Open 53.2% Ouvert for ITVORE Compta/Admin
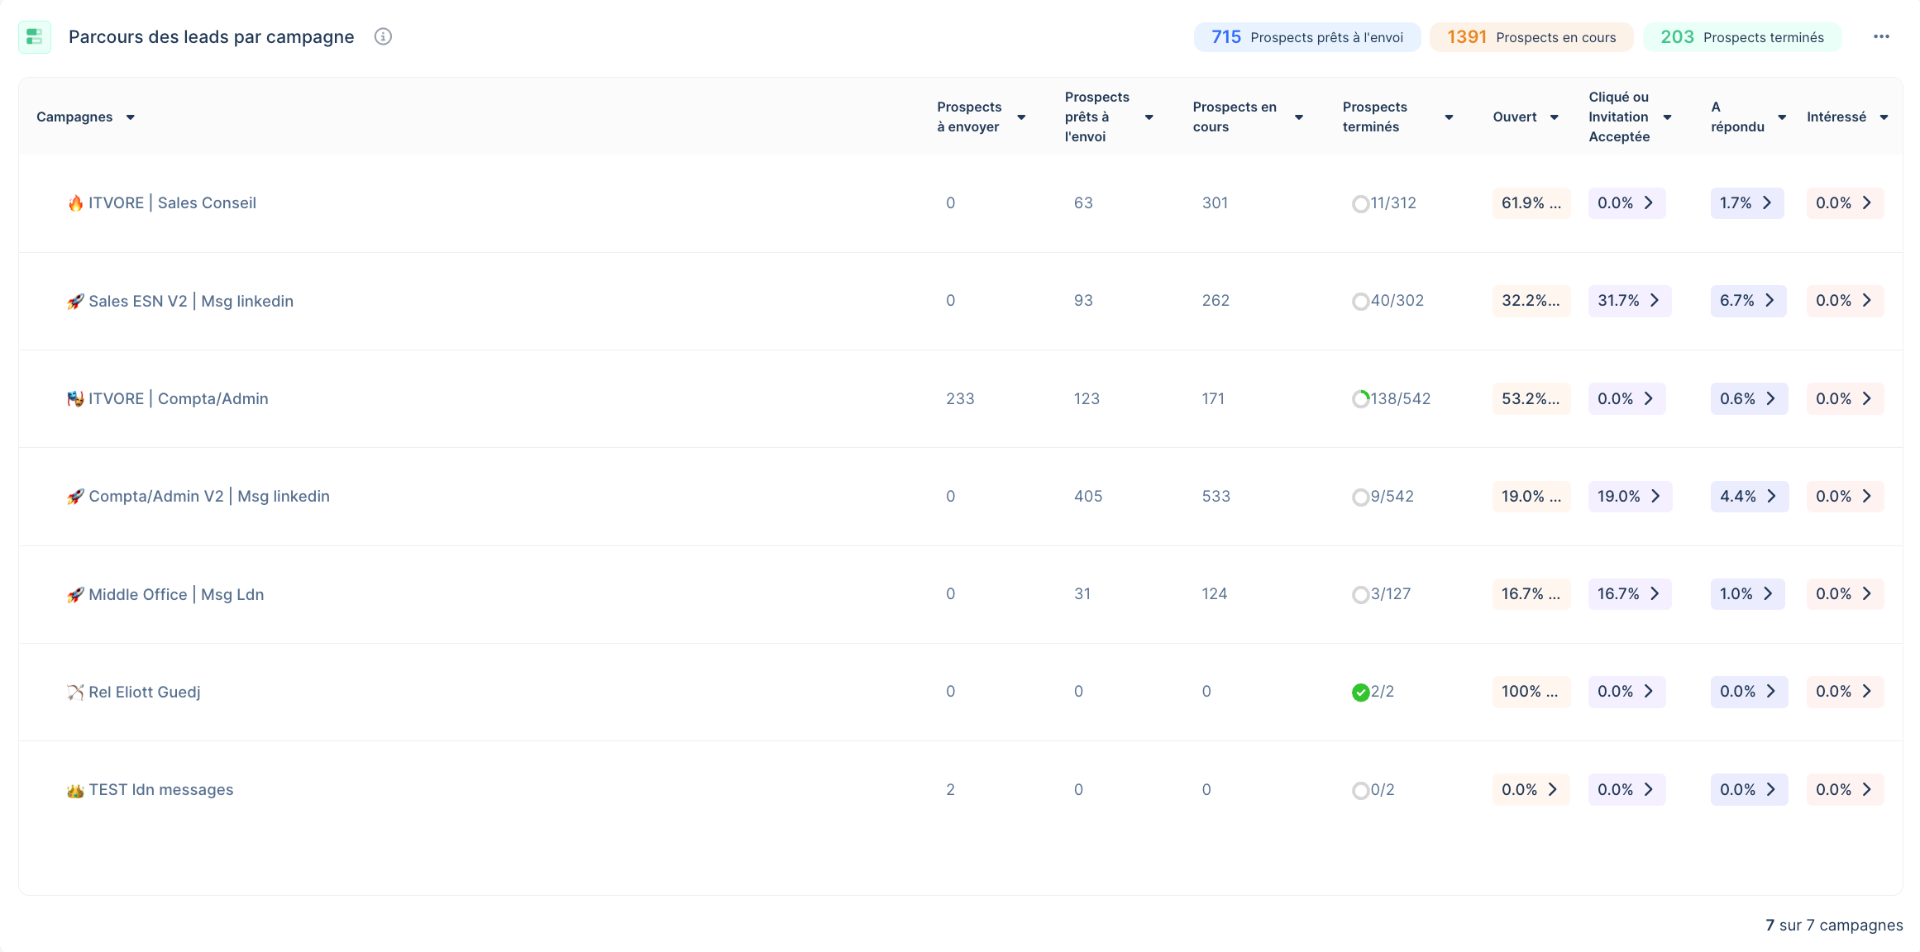The image size is (1920, 952). pos(1531,399)
